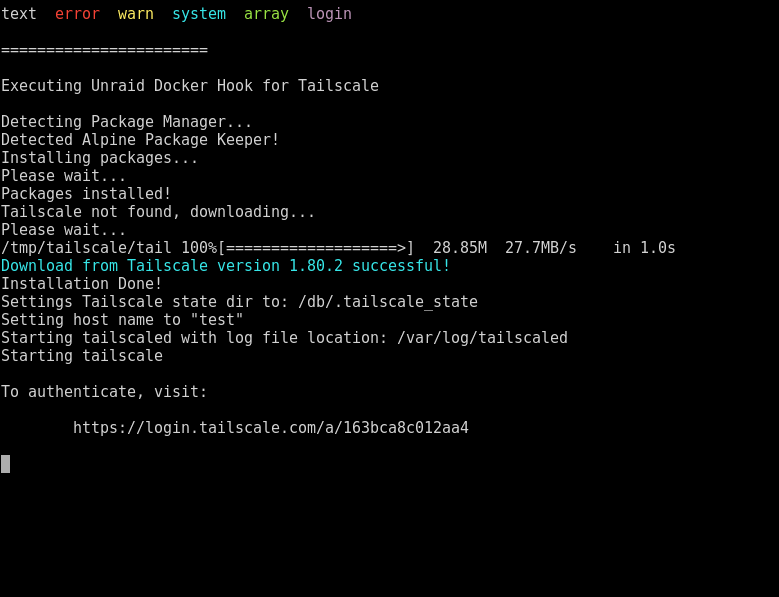Click the 'Executing Unraid Docker Hook for Tailscale' line
This screenshot has width=779, height=597.
point(190,86)
